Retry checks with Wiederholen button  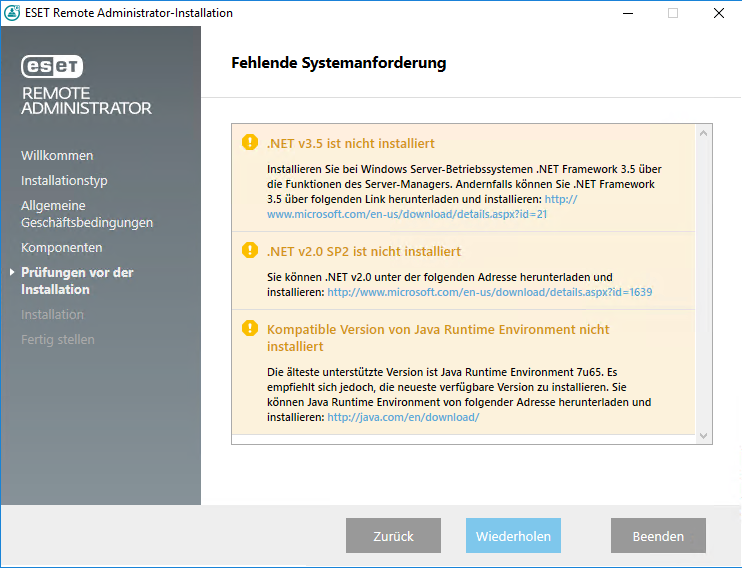point(513,536)
